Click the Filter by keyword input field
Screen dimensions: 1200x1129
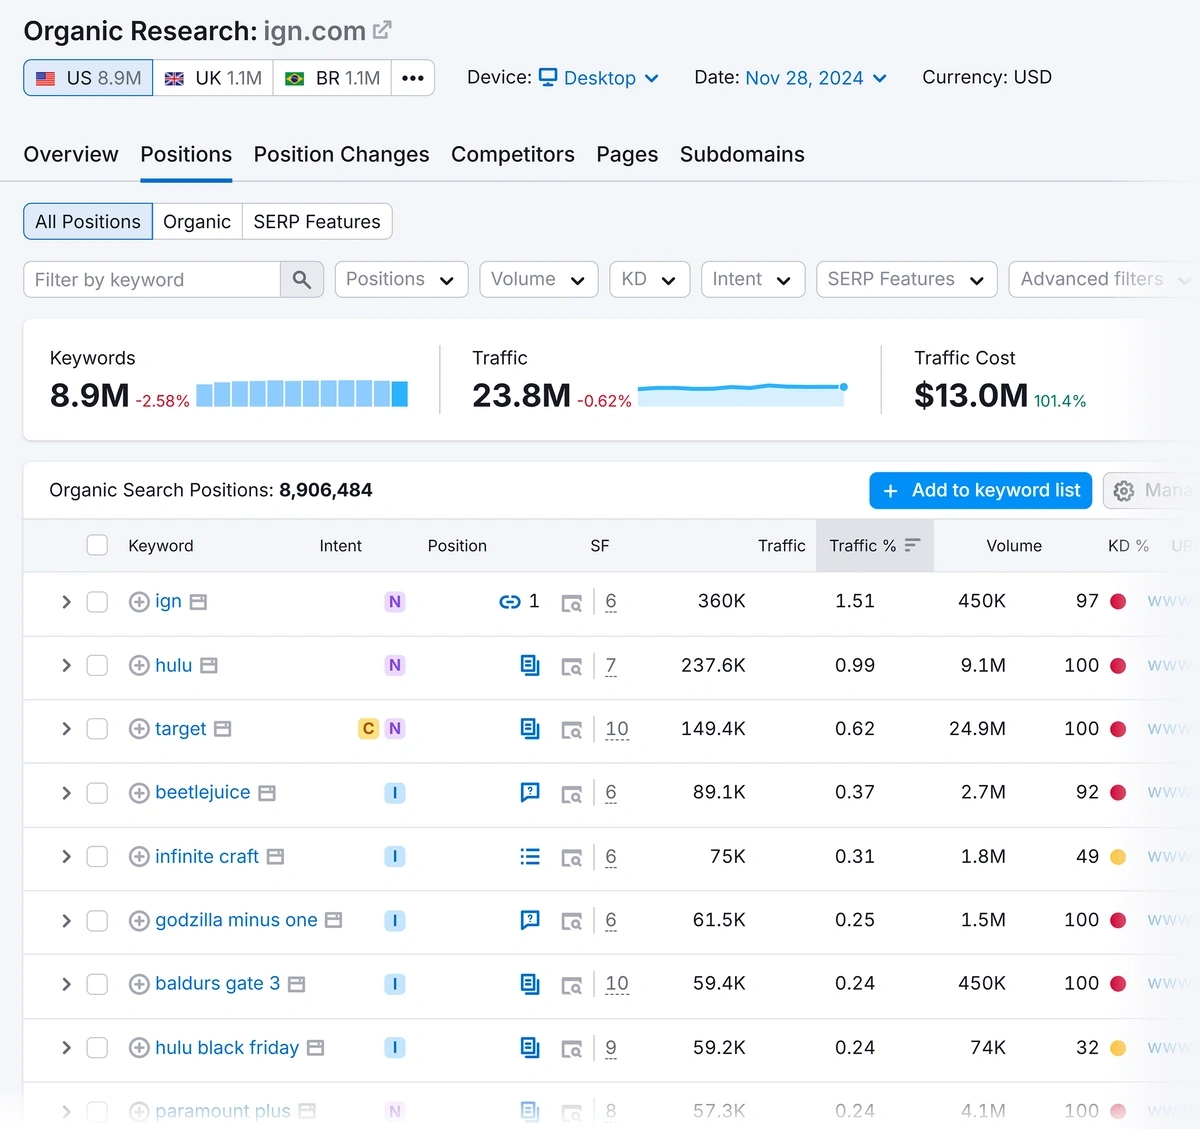[152, 280]
